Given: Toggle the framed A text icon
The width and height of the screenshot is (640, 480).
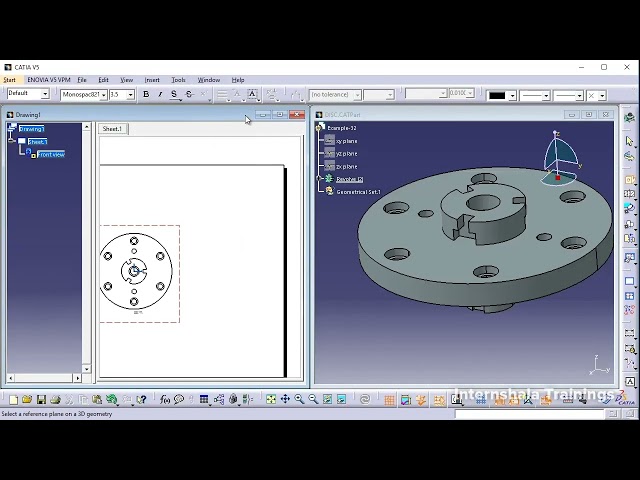Looking at the screenshot, I should click(x=252, y=94).
